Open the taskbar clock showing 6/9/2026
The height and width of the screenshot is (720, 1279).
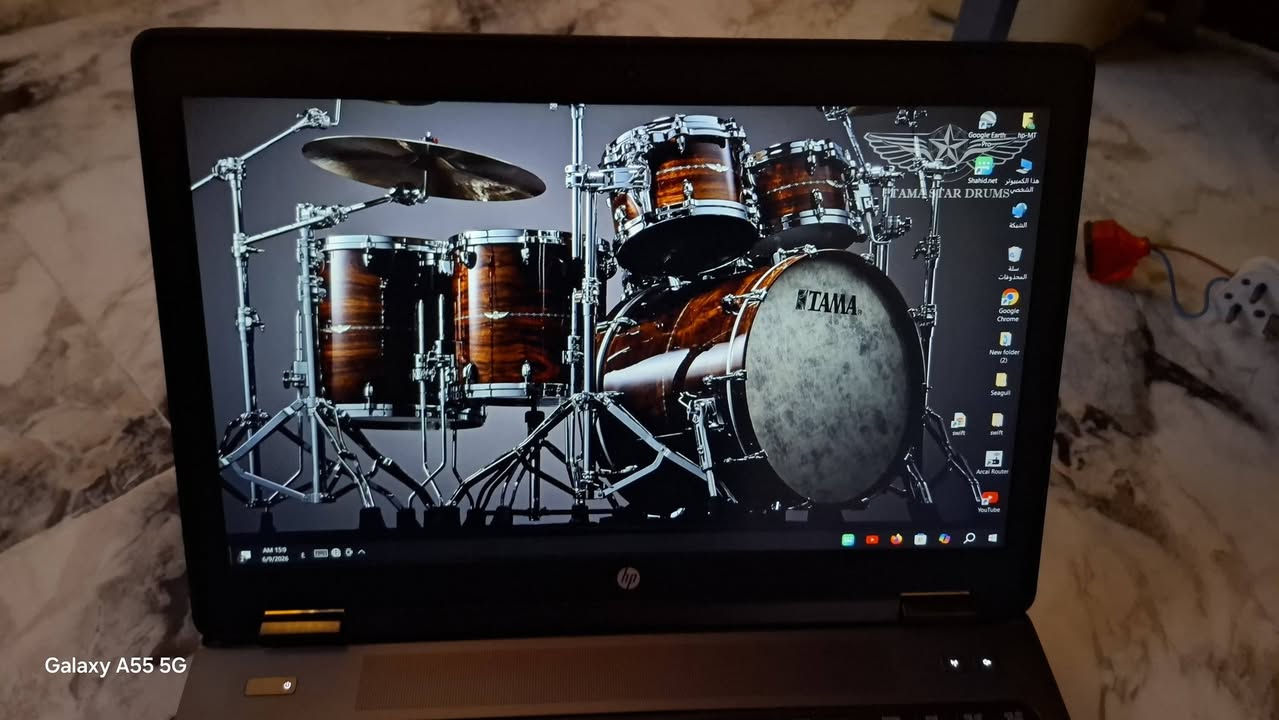275,552
